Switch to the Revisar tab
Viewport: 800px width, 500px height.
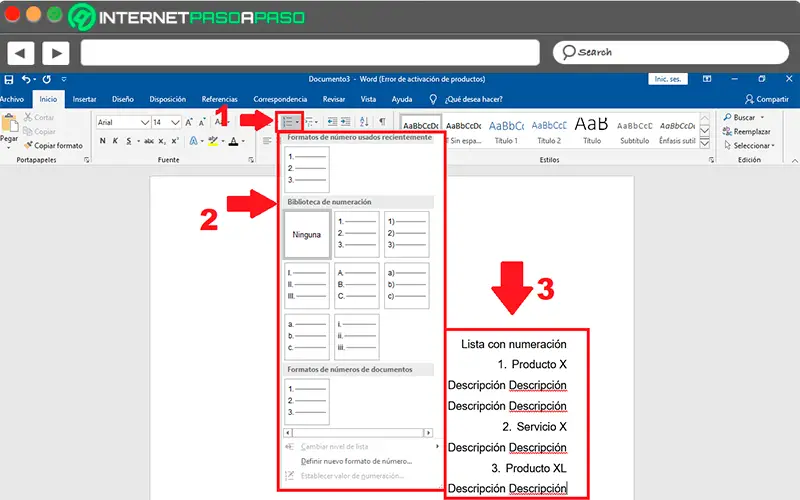coord(334,99)
